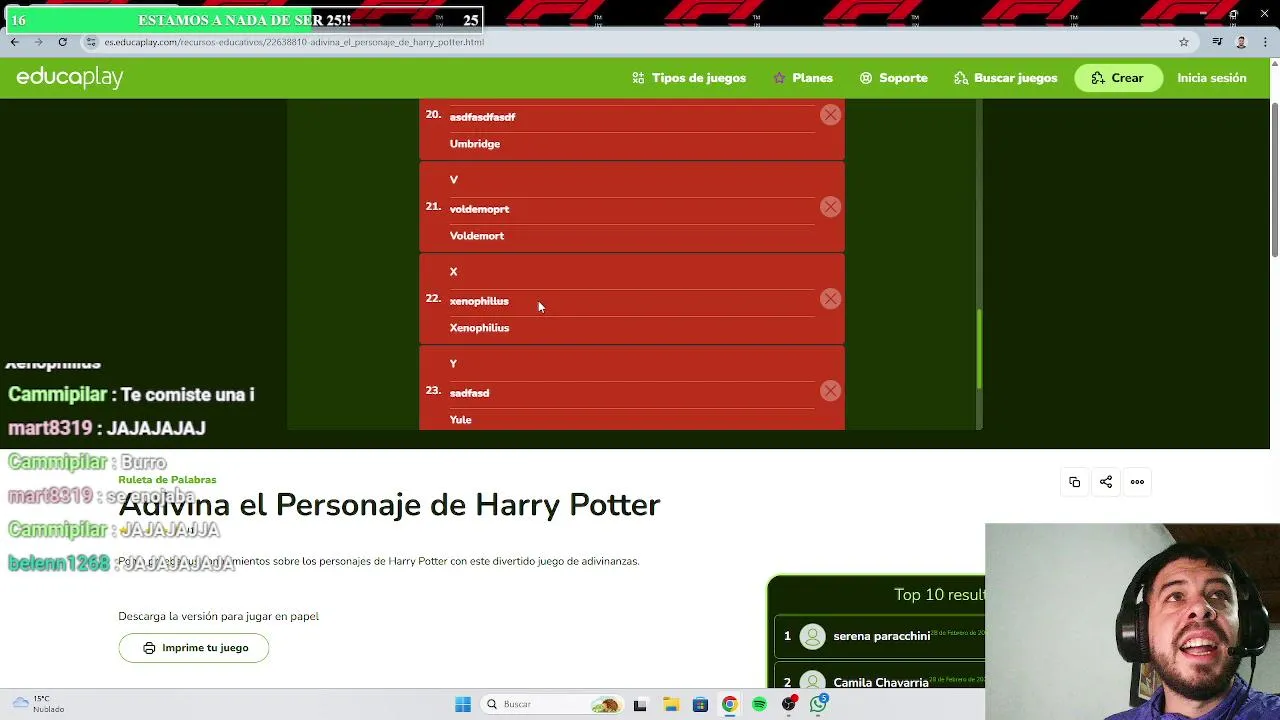Click serena paracchini in top results
The image size is (1280, 720).
(x=881, y=636)
